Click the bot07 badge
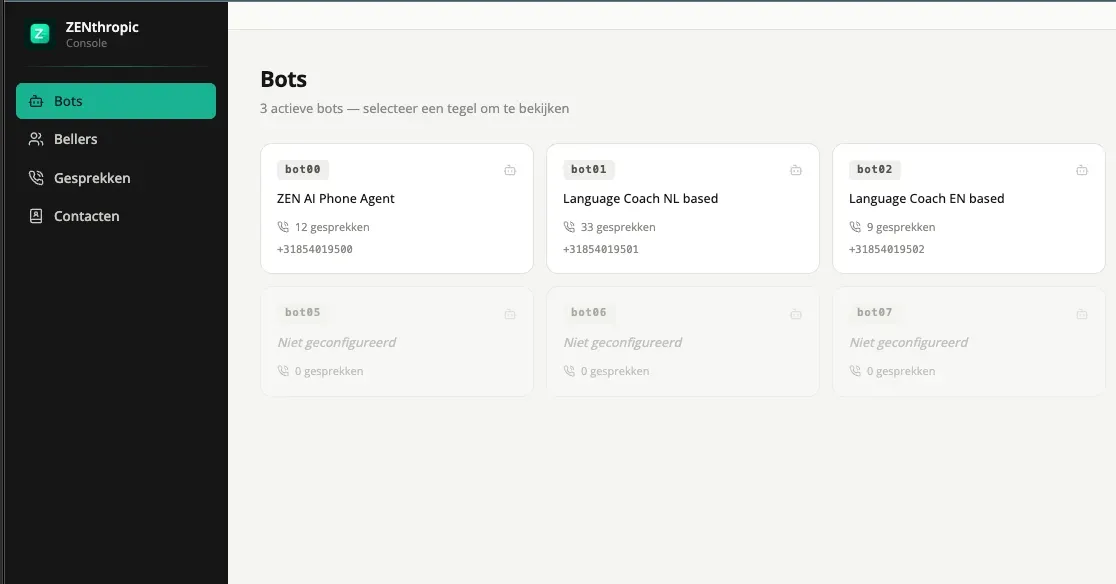1116x584 pixels. coord(875,312)
